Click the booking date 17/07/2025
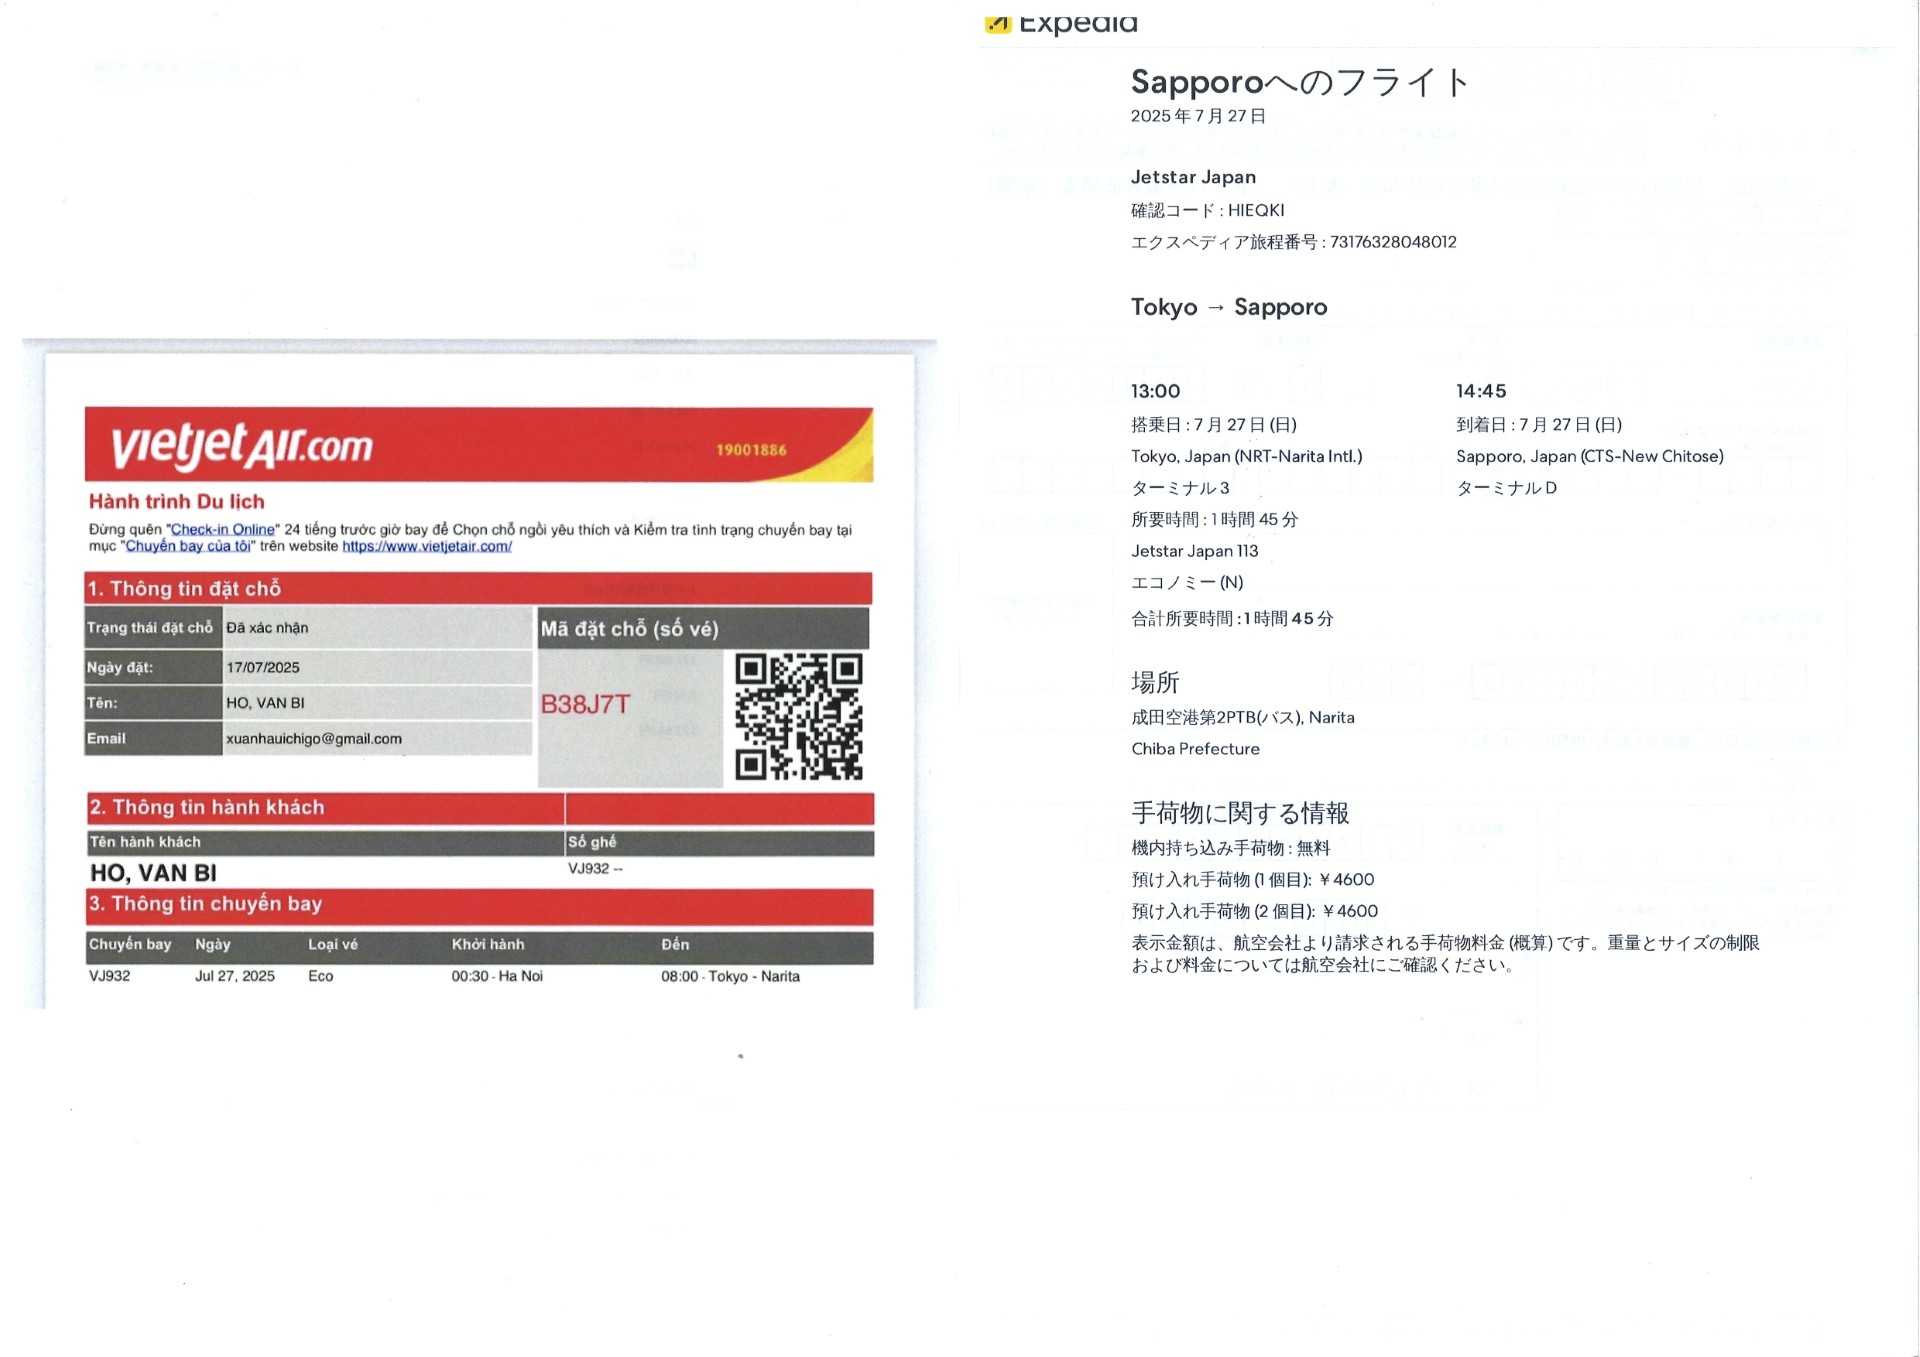 (x=263, y=667)
